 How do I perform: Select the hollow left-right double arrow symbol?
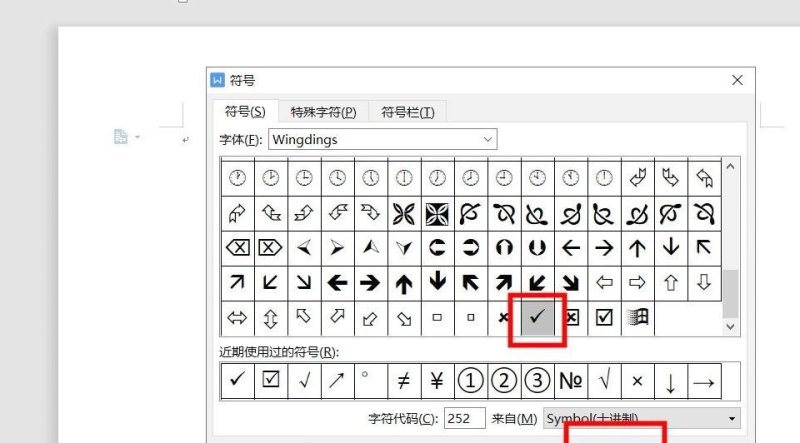tap(237, 317)
